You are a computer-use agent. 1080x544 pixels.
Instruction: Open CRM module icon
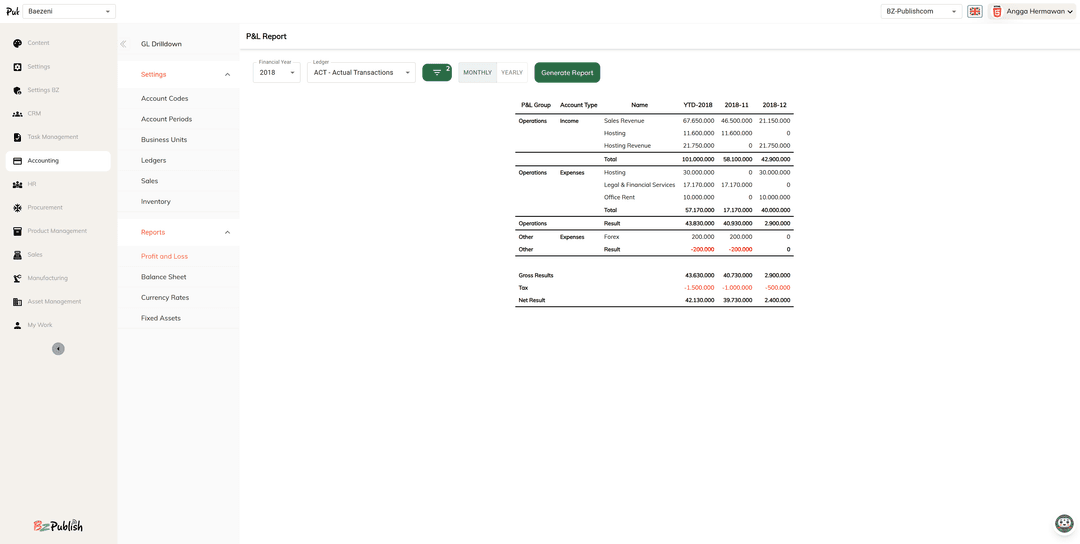tap(17, 114)
